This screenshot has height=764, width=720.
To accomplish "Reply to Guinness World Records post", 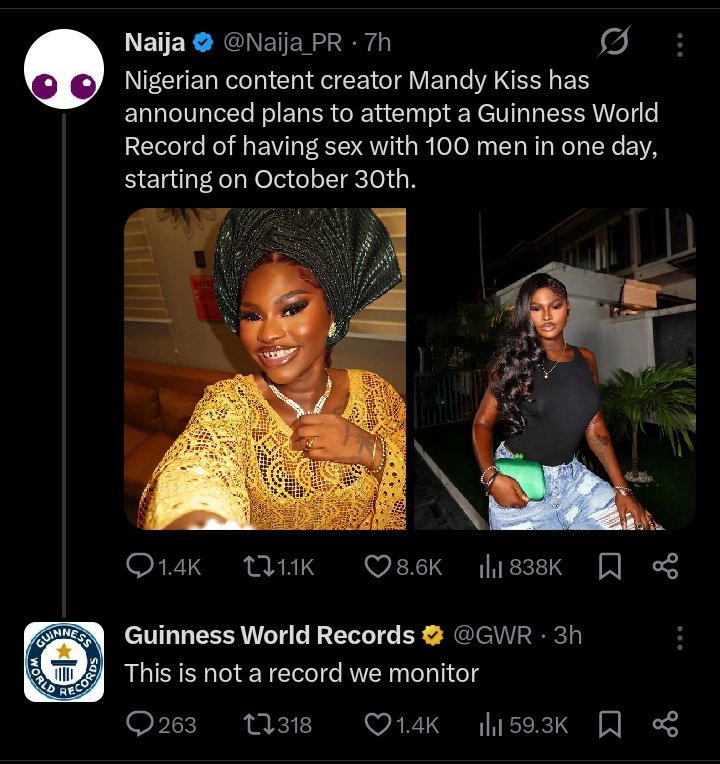I will [140, 724].
